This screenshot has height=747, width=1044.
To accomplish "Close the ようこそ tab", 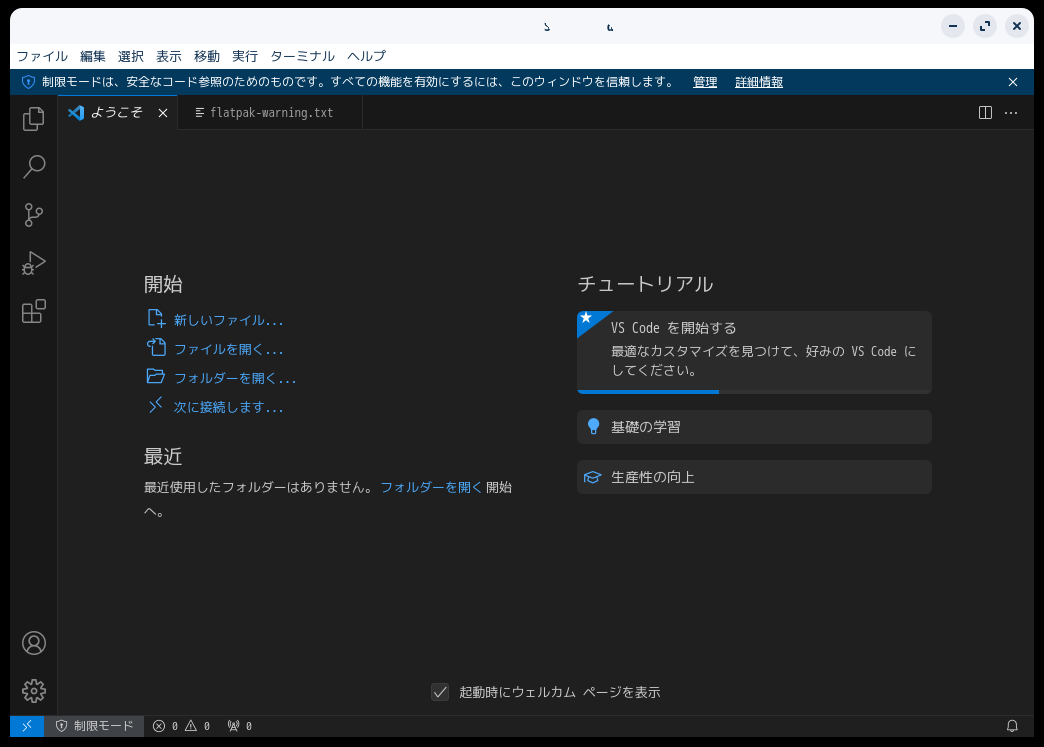I will point(162,113).
